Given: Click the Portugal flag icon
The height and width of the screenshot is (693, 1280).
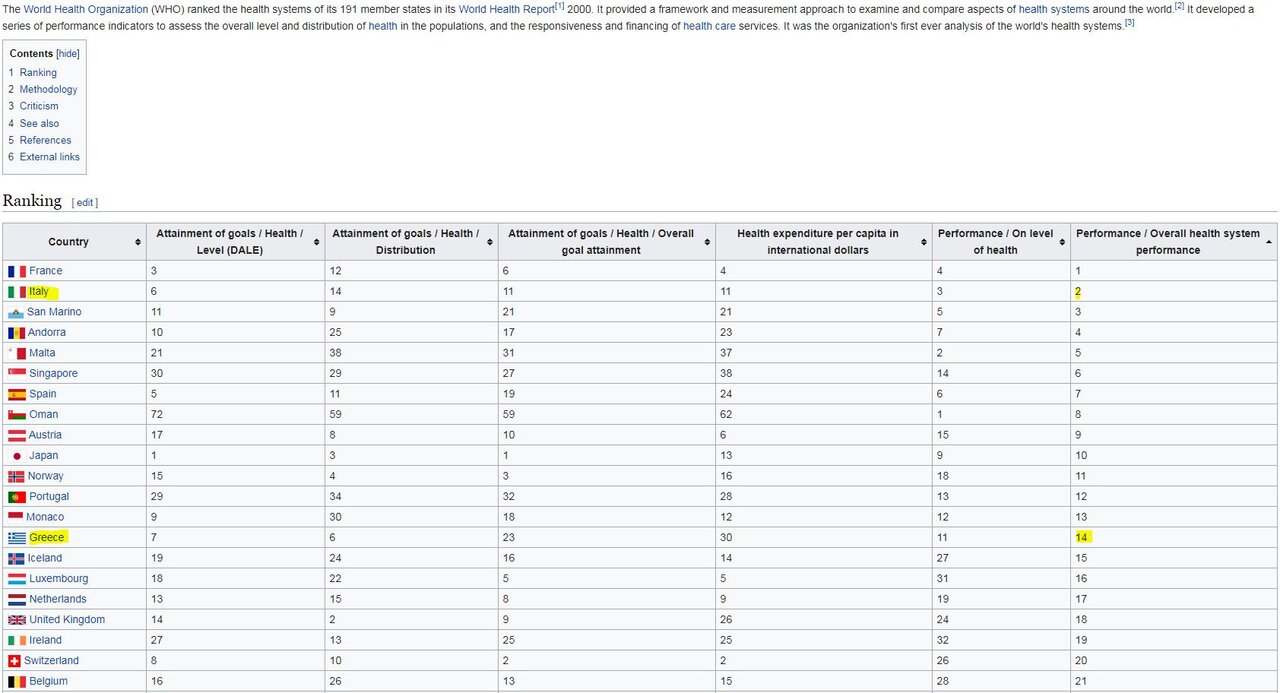Looking at the screenshot, I should 17,497.
